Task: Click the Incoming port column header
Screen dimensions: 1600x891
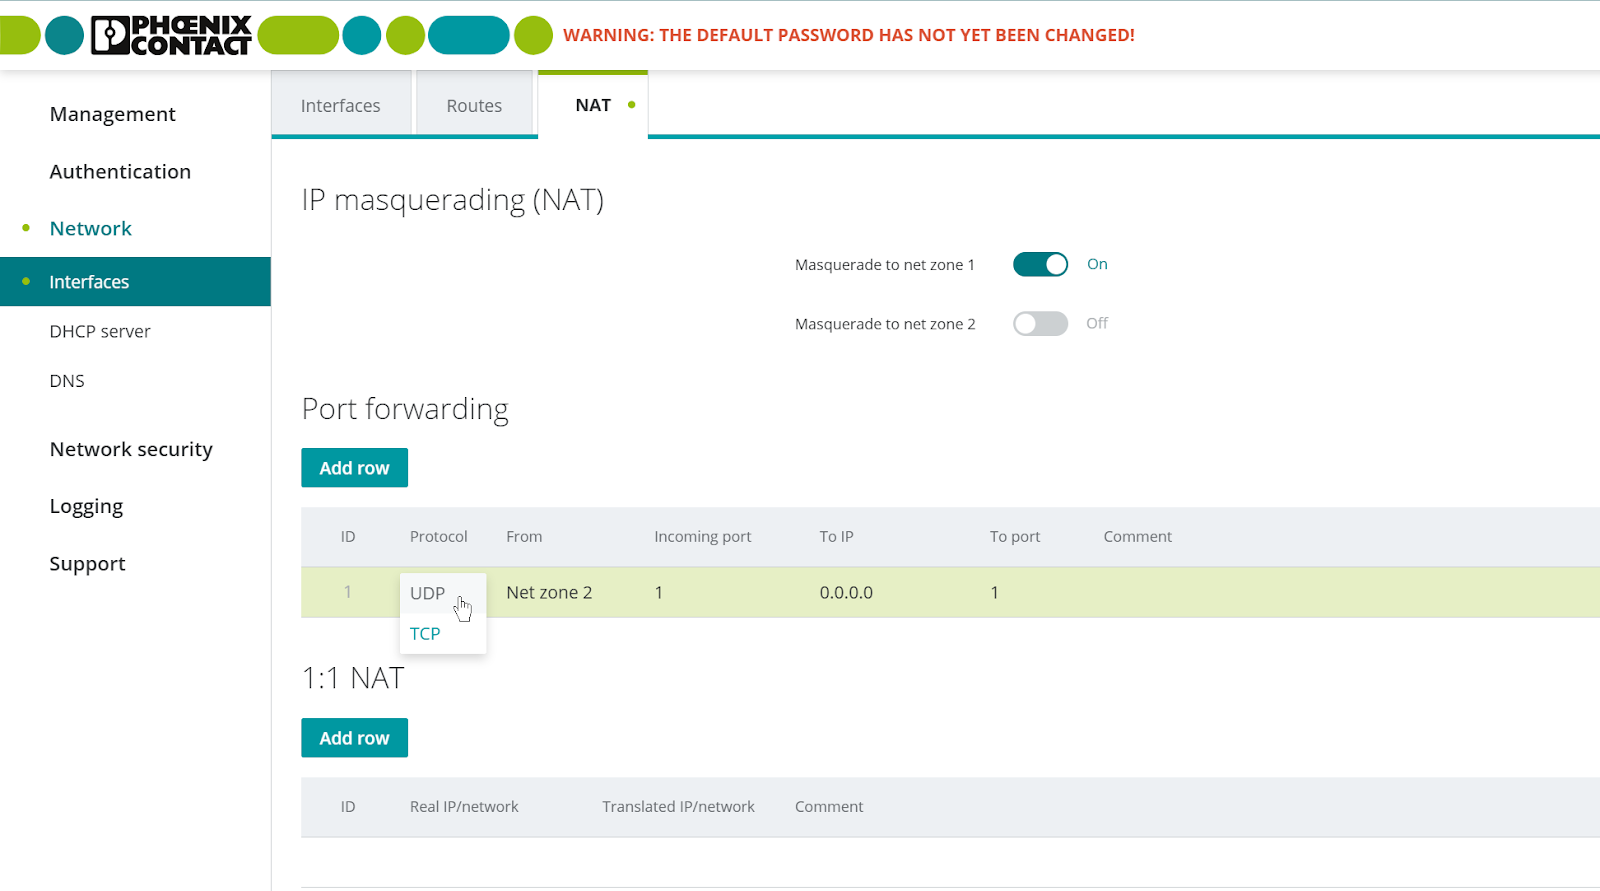Action: (x=703, y=537)
